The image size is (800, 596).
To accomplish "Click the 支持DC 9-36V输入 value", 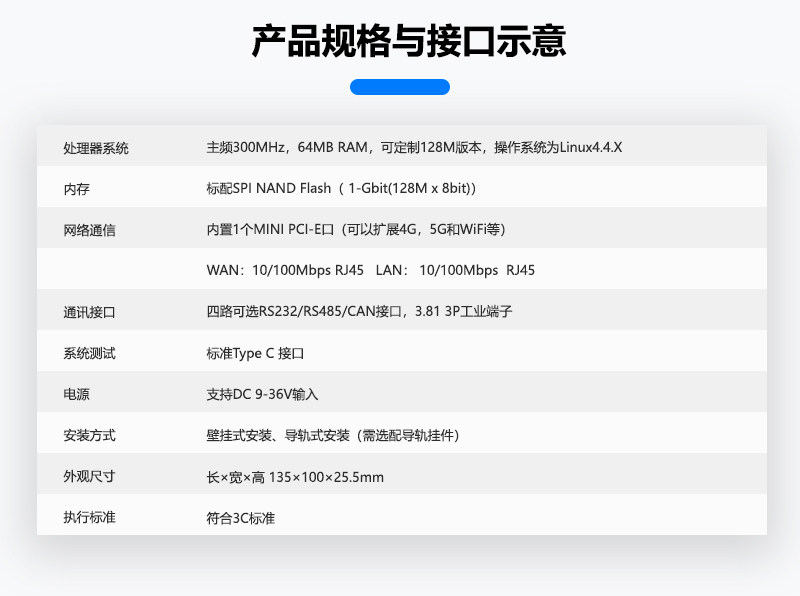I will 262,394.
